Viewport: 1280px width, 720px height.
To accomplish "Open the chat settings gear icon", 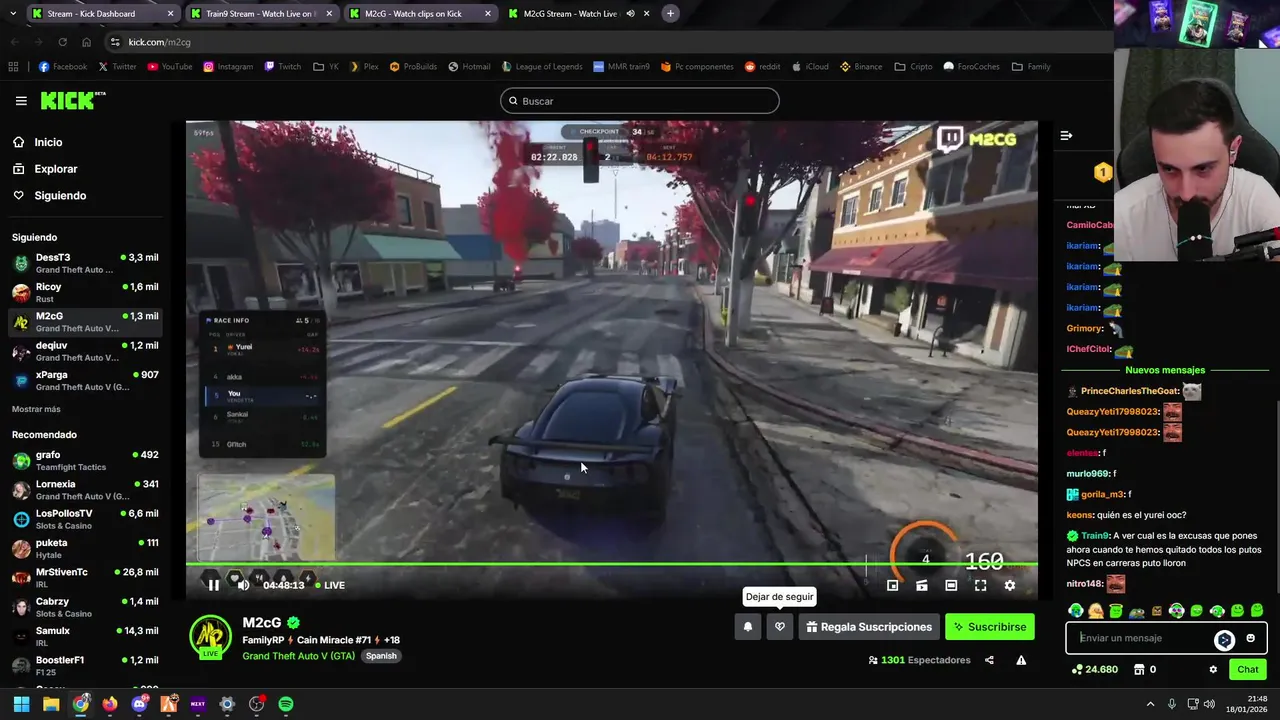I will (1213, 669).
